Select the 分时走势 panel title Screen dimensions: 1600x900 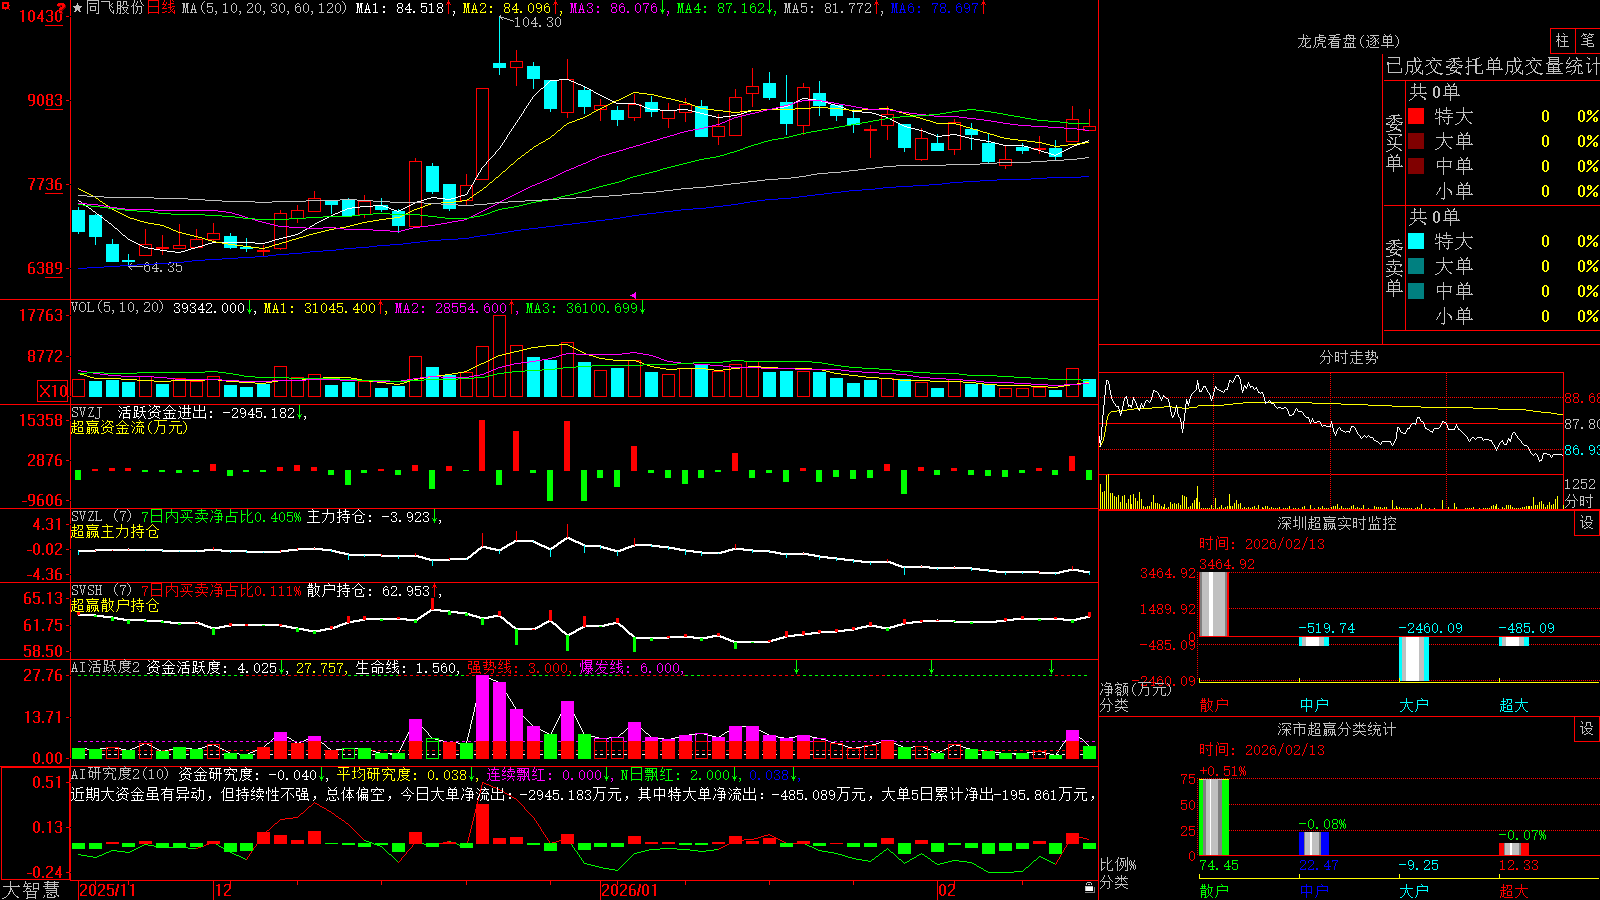click(1349, 357)
